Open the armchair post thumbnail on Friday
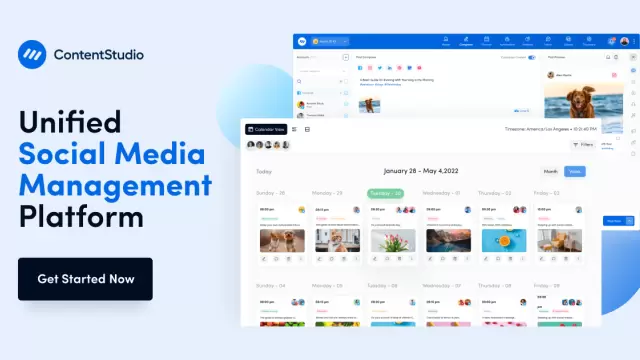This screenshot has height=360, width=640. 560,240
